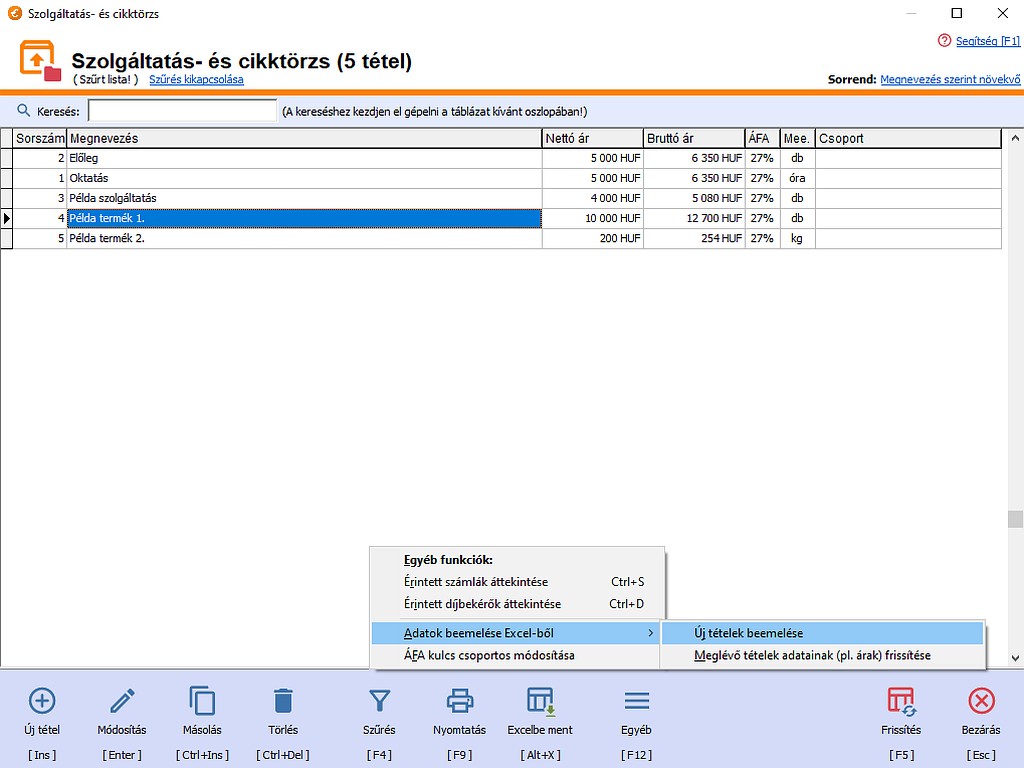The image size is (1024, 768).
Task: Click the vertical scrollbar thumb
Action: point(1015,519)
